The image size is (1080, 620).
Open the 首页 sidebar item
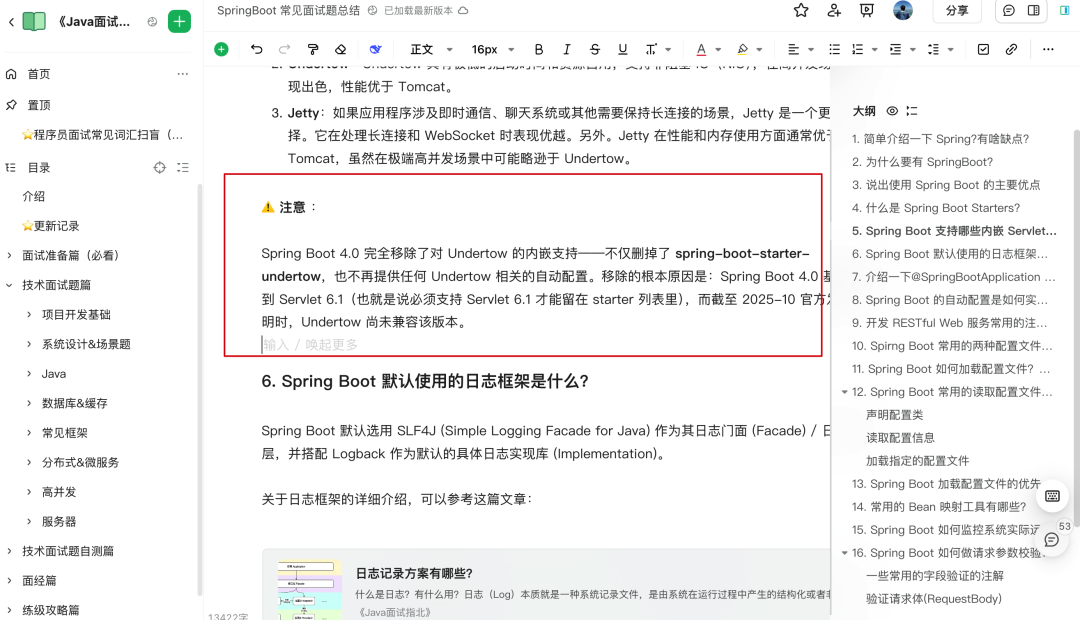[x=40, y=73]
